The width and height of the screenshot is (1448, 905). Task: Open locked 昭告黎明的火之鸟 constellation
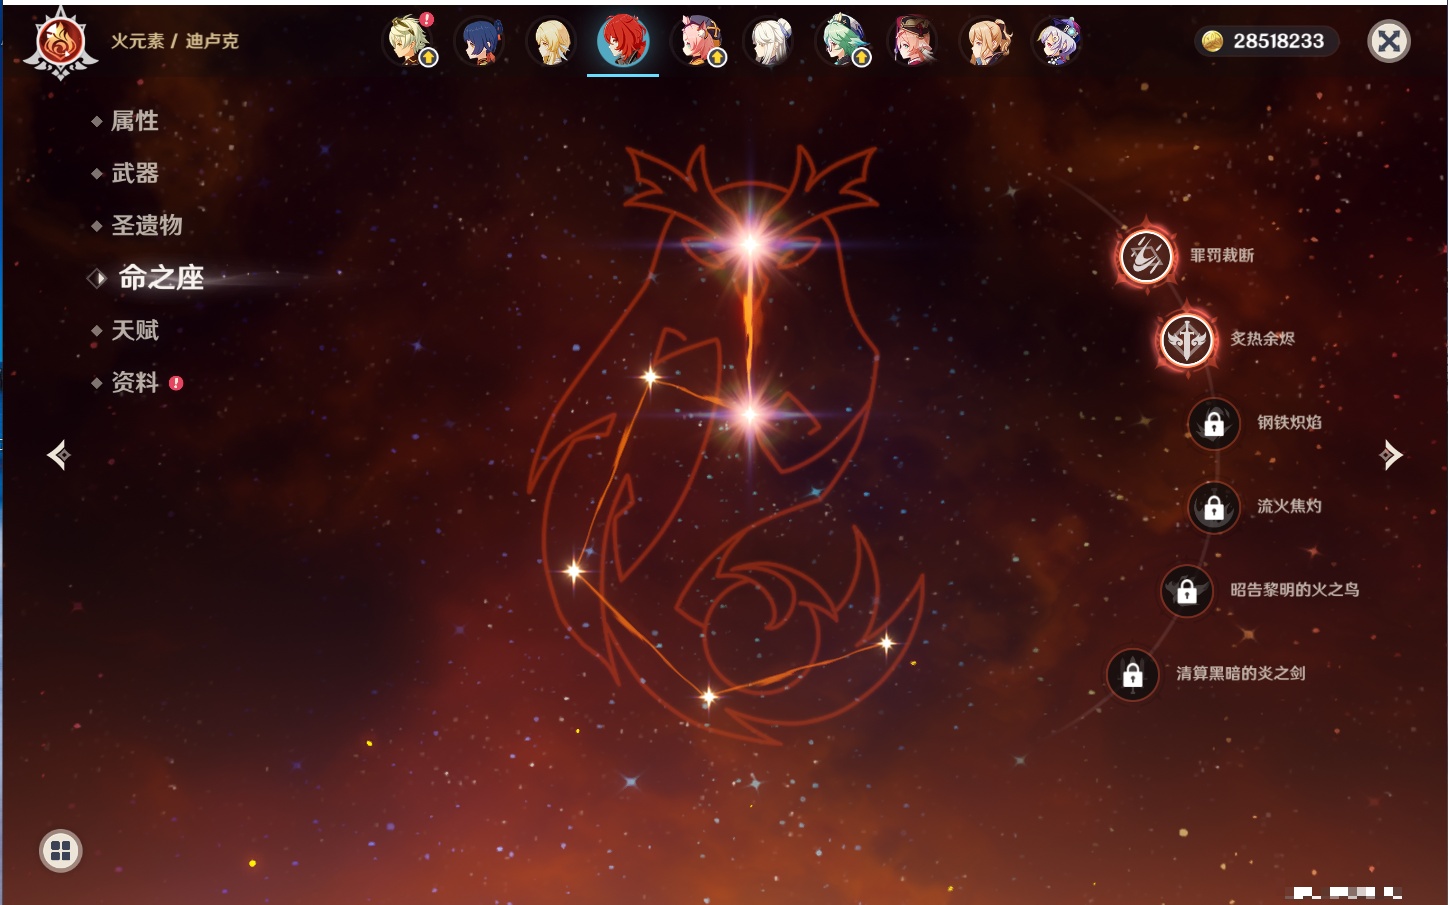pos(1187,591)
